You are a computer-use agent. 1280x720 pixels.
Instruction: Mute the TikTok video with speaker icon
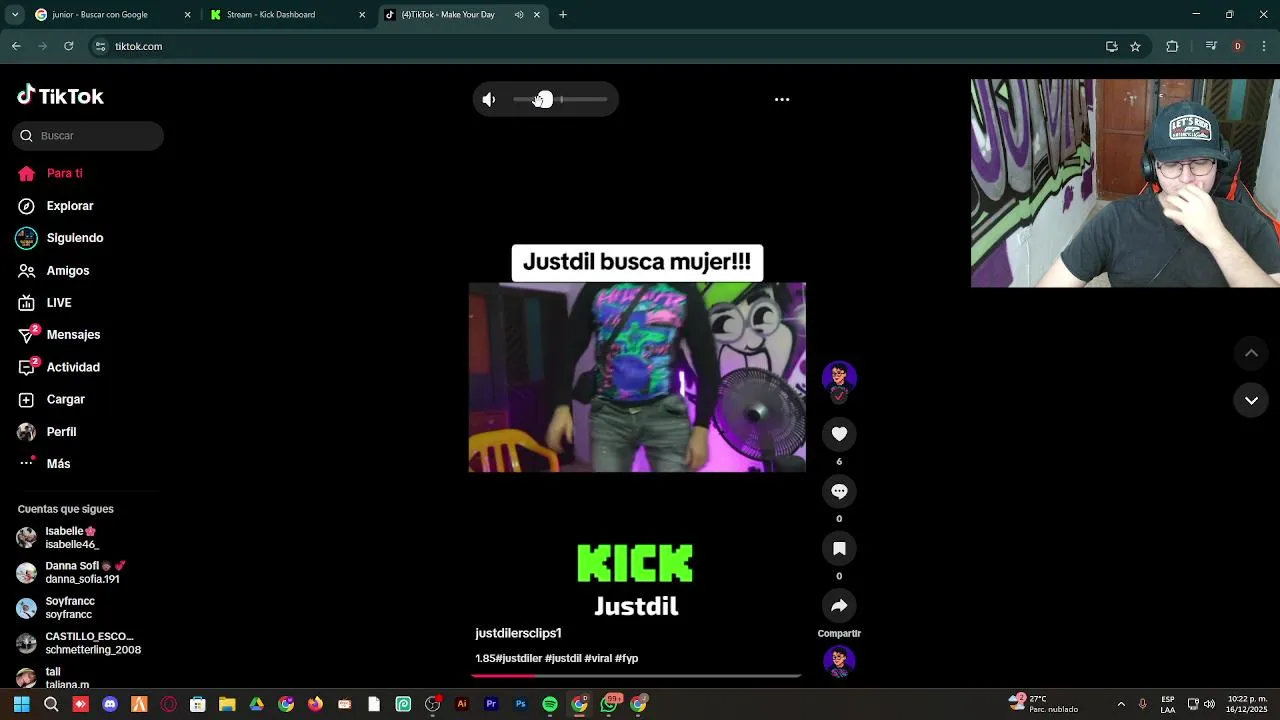[488, 99]
